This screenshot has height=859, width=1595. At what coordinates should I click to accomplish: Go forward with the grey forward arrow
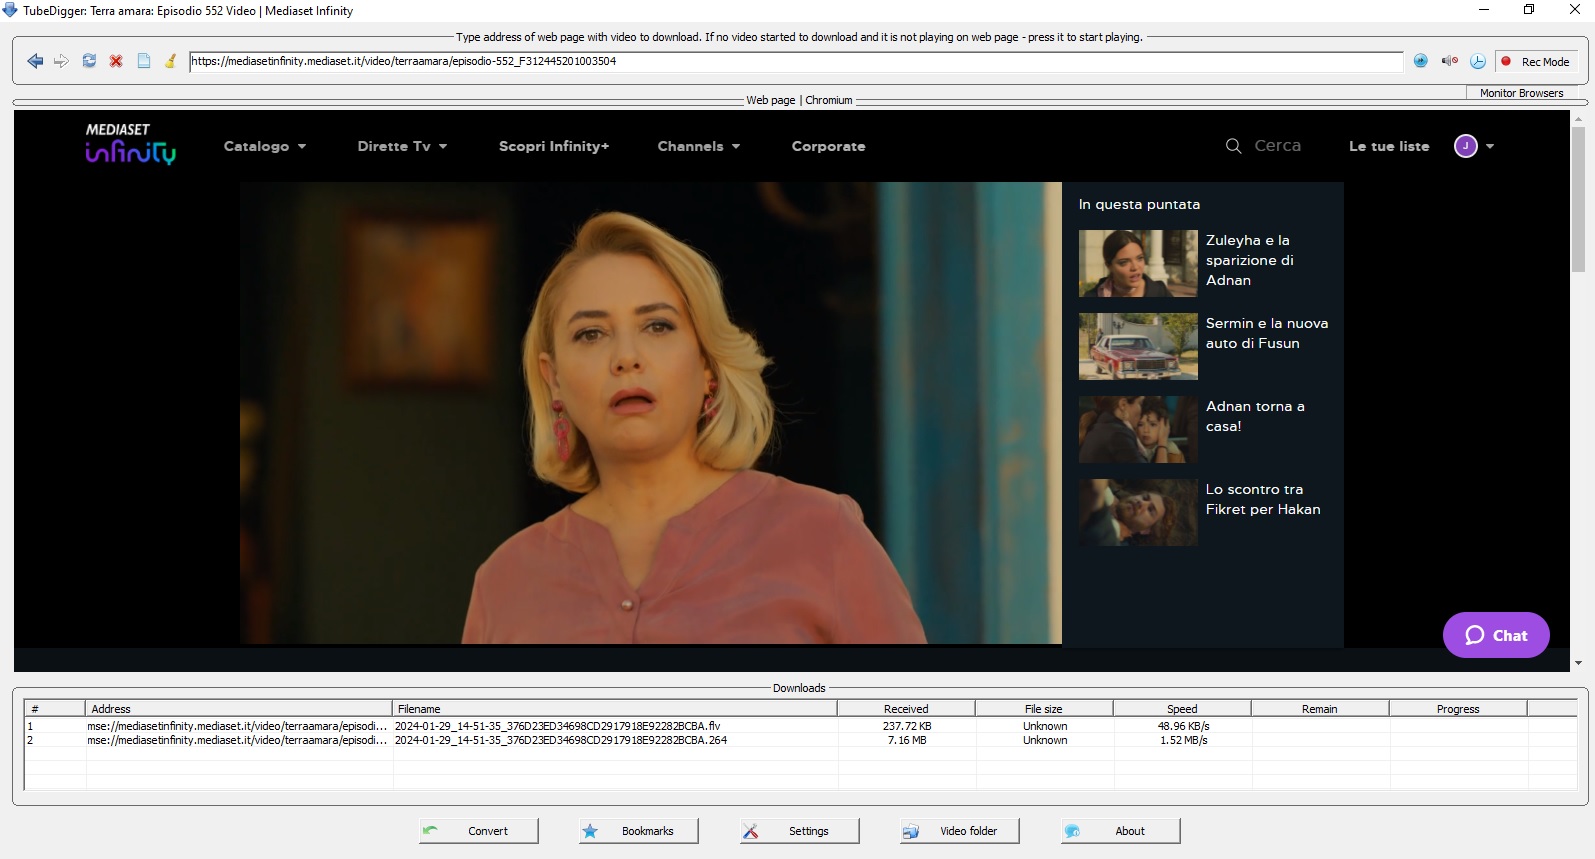62,61
